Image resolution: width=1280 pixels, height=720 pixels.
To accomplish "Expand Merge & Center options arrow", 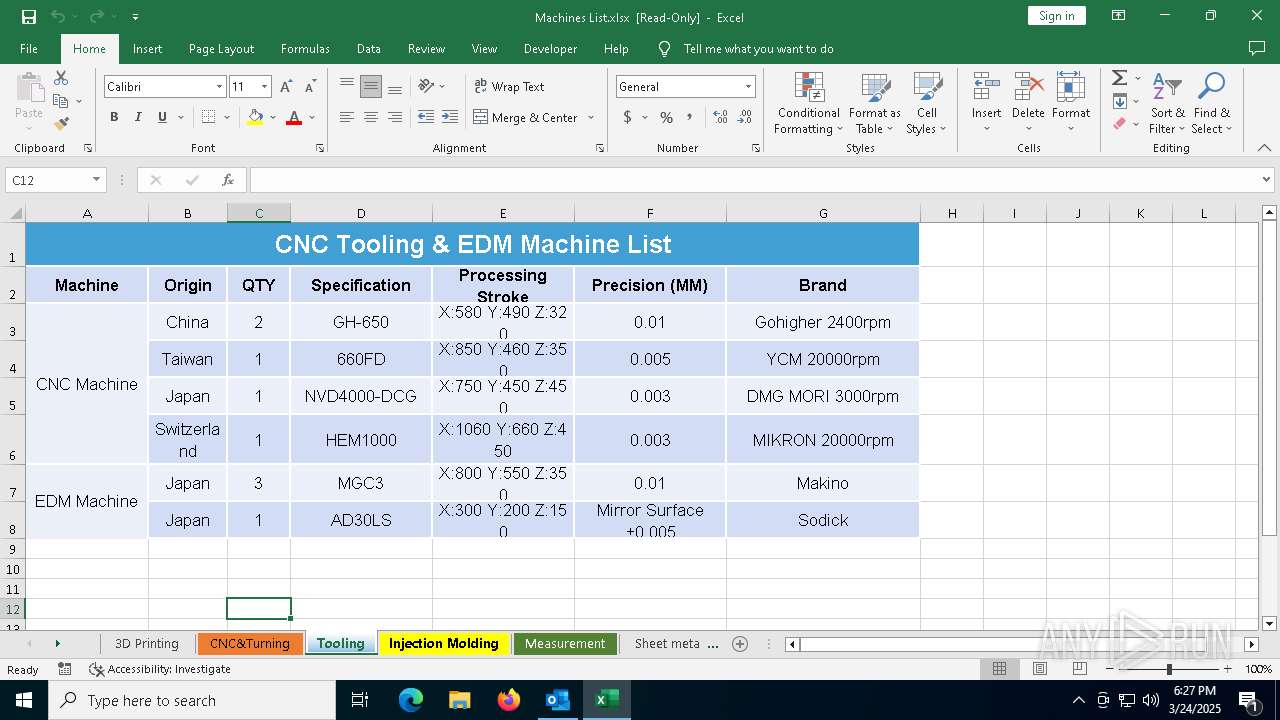I will pos(591,117).
